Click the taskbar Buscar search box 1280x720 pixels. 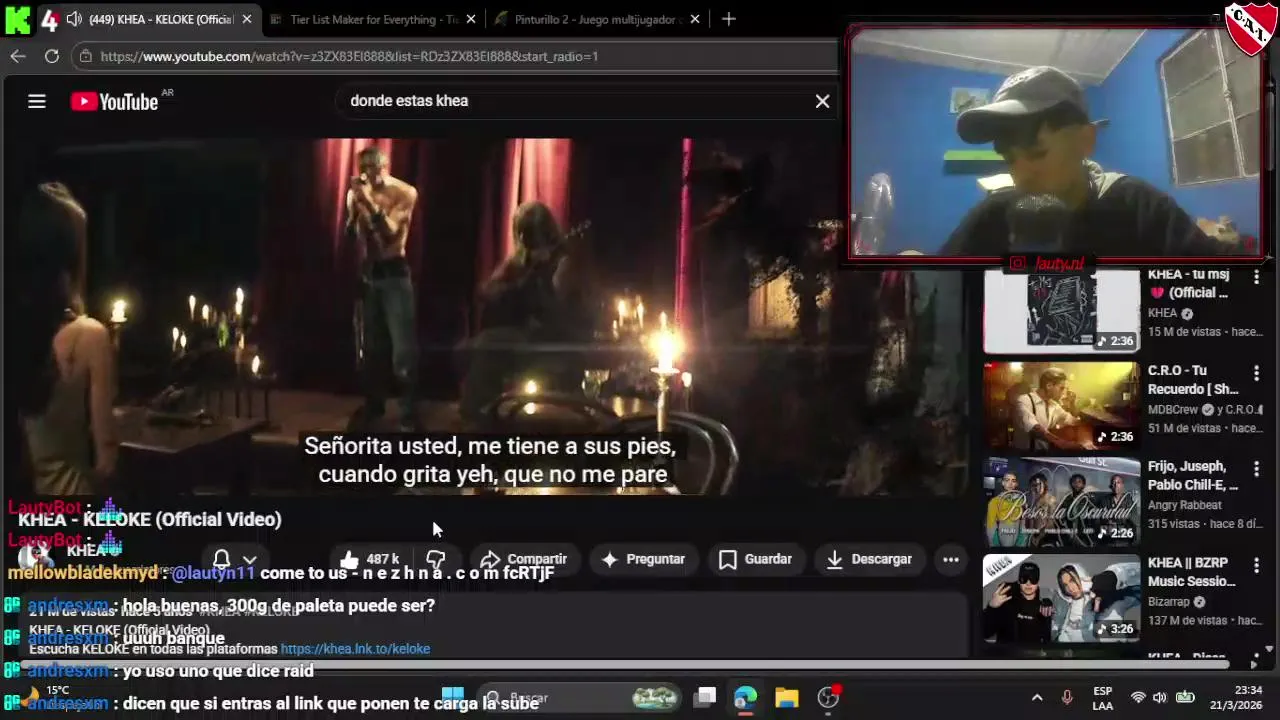pyautogui.click(x=580, y=697)
